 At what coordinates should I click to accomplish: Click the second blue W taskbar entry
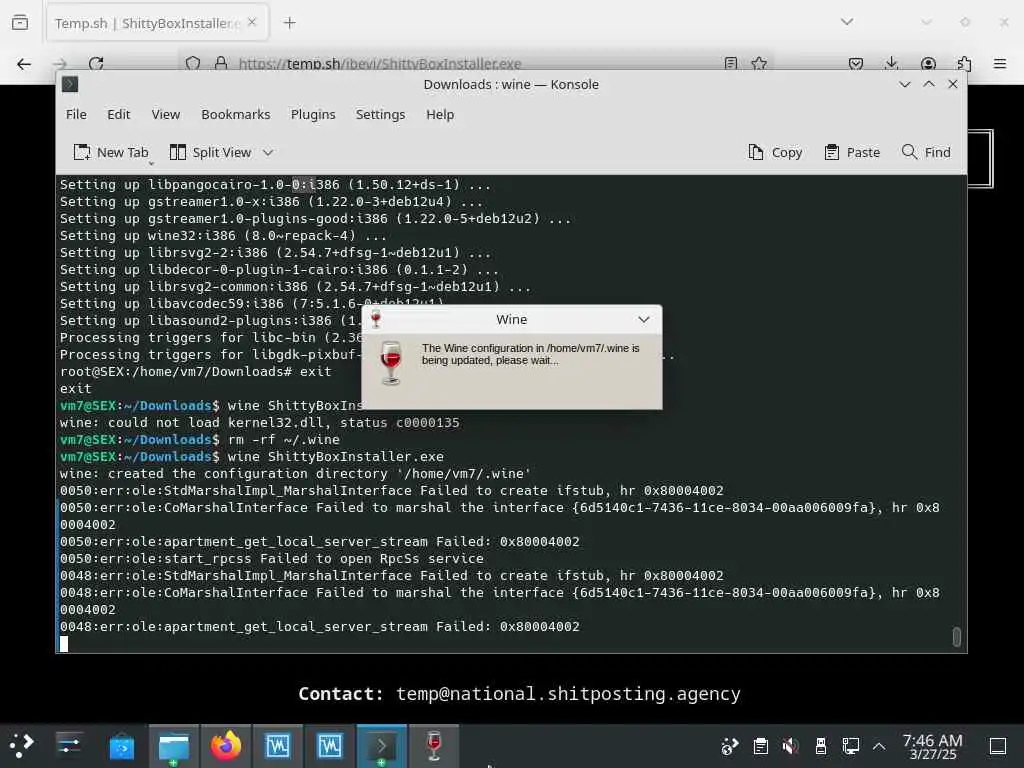(330, 746)
